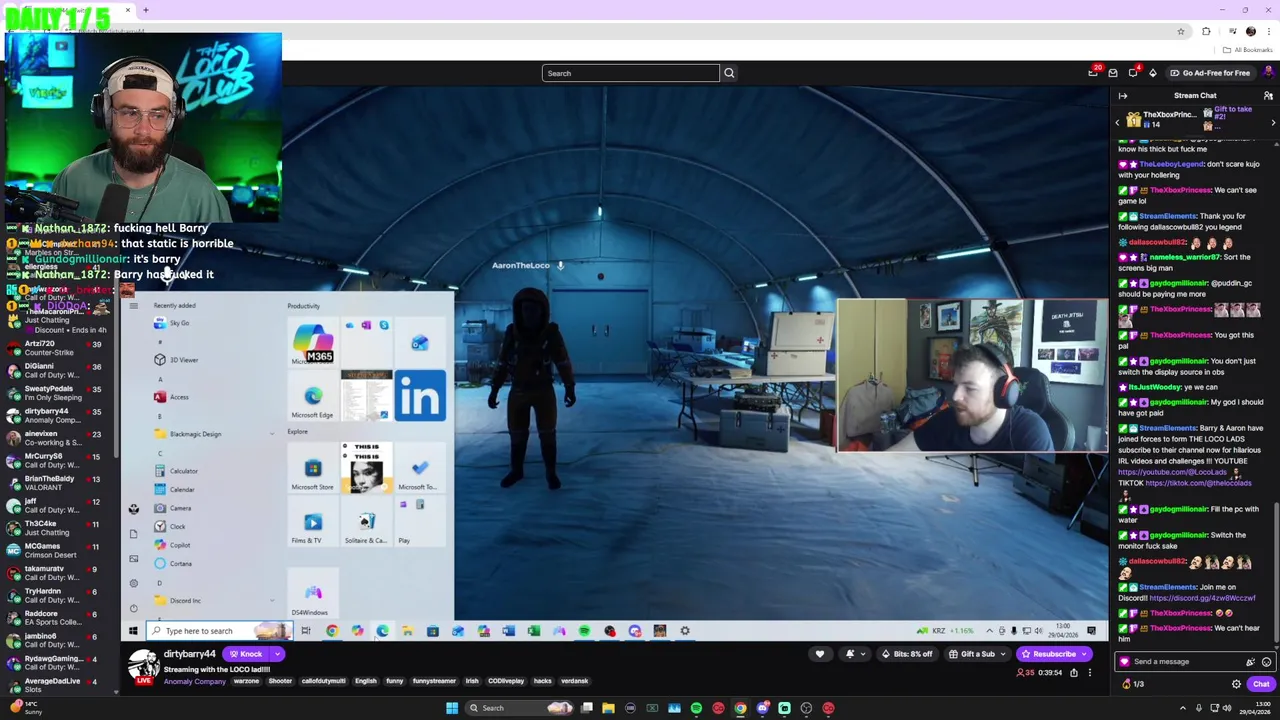Open a new browser tab with plus
The height and width of the screenshot is (720, 1280).
(x=146, y=10)
